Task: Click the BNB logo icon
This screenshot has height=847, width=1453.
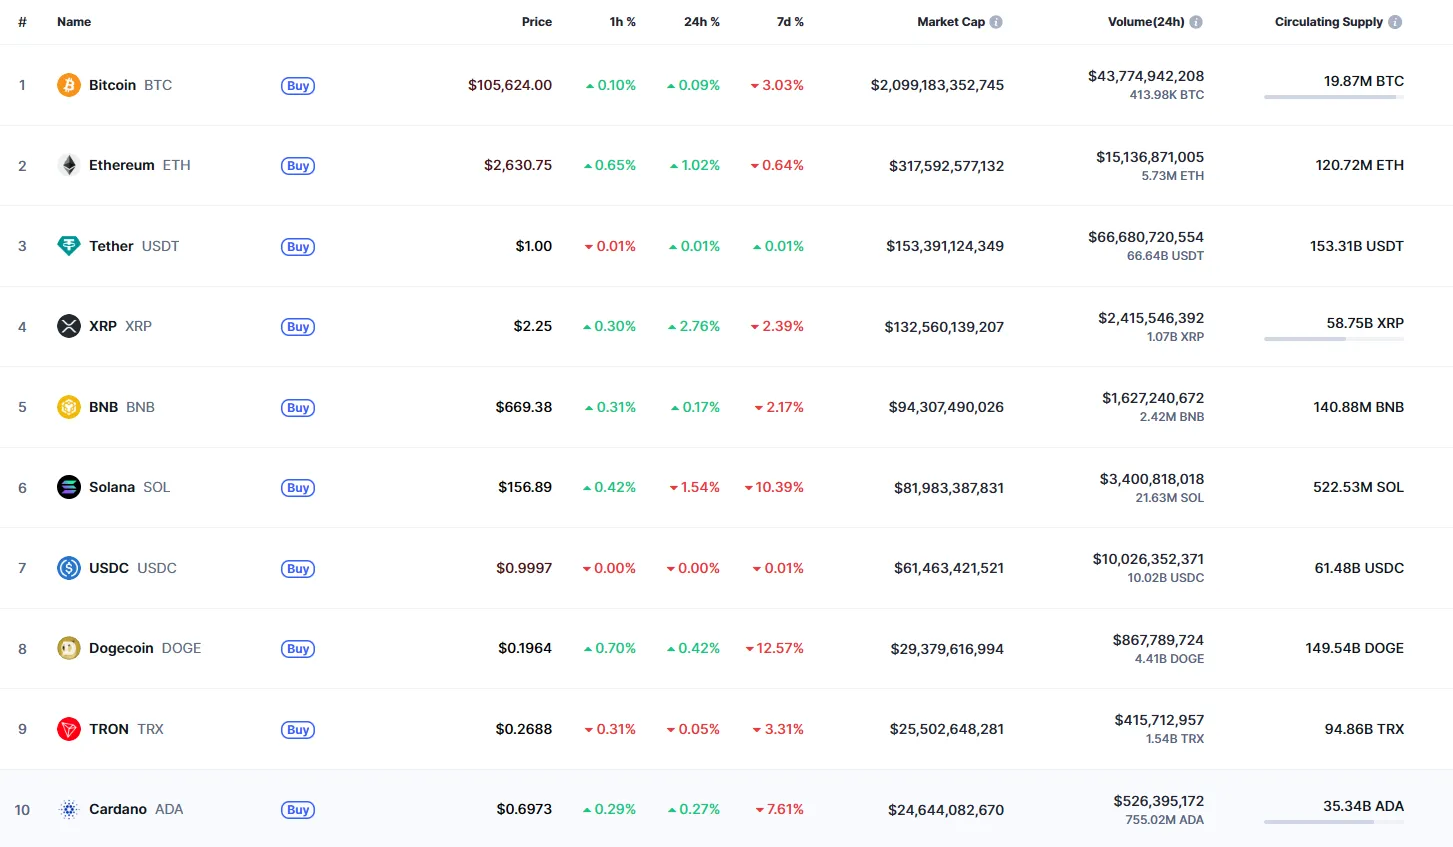Action: (68, 407)
